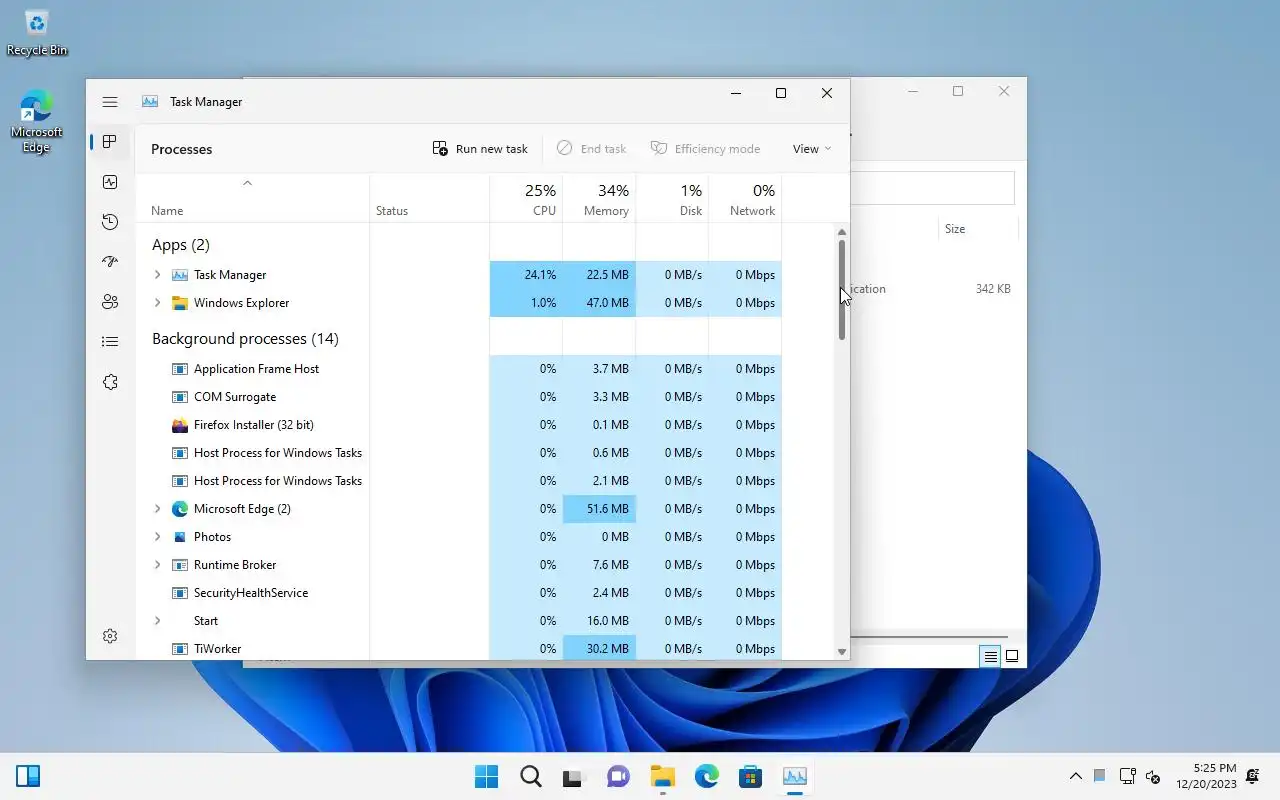Click the Background processes (14) heading
1280x800 pixels.
click(x=245, y=339)
